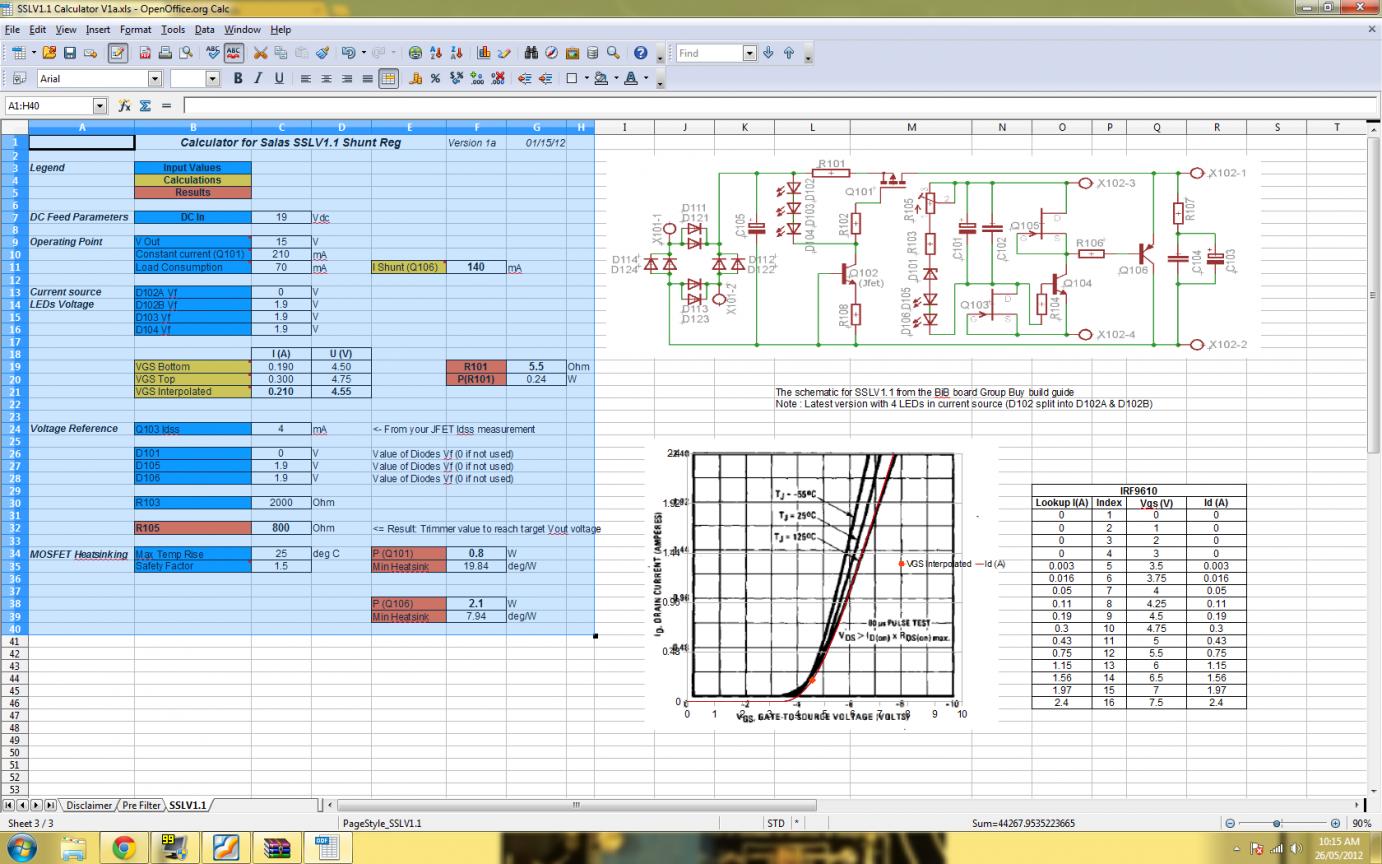1382x864 pixels.
Task: Open the font size dropdown
Action: (212, 78)
